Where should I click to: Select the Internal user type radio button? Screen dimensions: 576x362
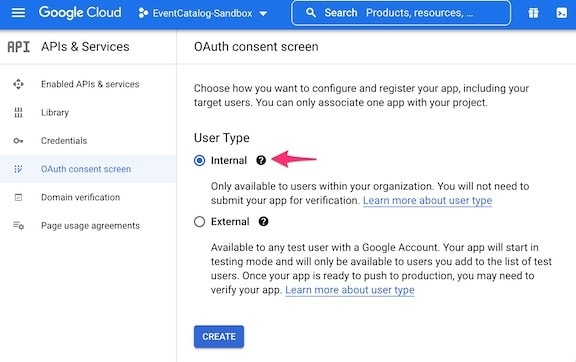tap(199, 161)
